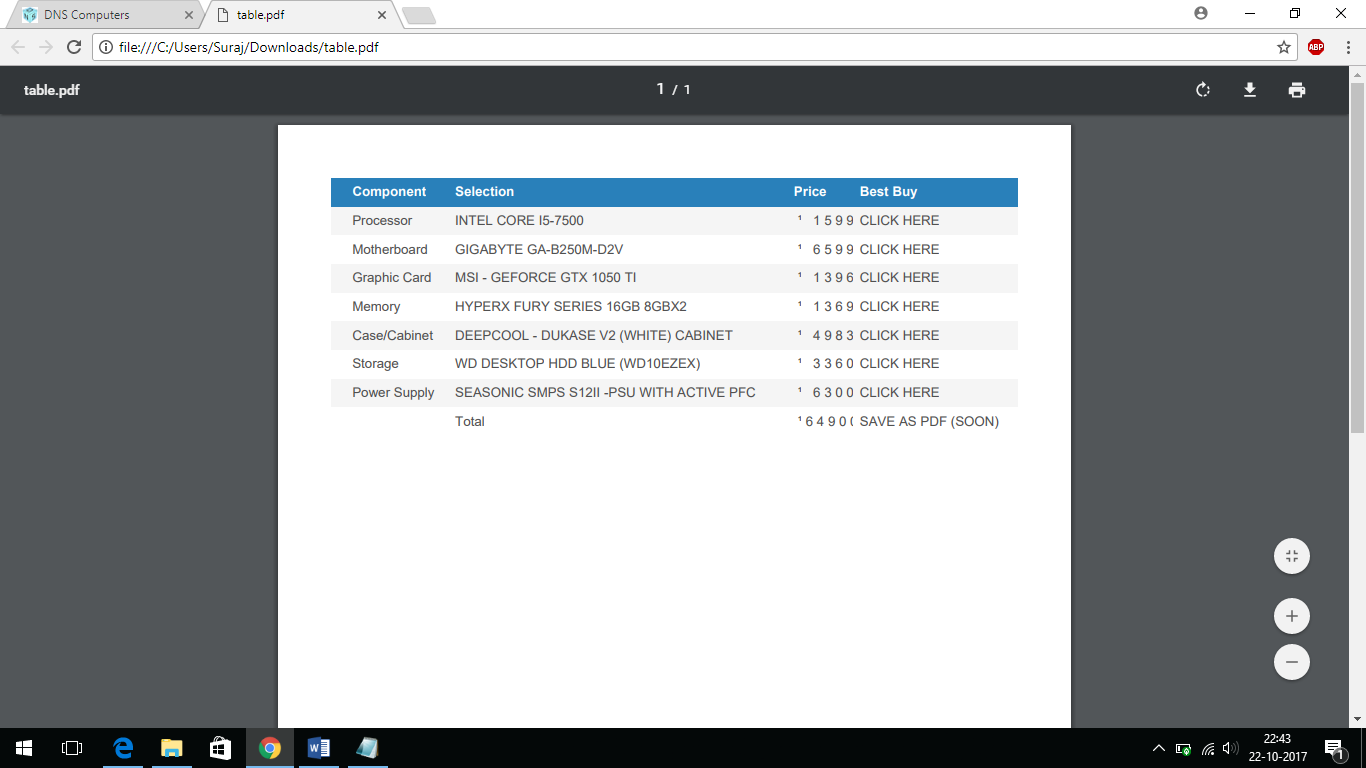This screenshot has height=768, width=1366.
Task: Open the Windows Start menu
Action: pos(24,748)
